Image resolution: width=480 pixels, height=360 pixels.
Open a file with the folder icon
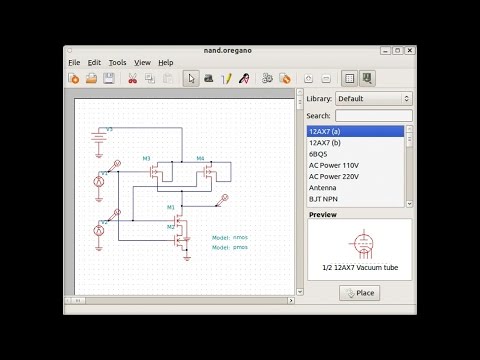(91, 79)
